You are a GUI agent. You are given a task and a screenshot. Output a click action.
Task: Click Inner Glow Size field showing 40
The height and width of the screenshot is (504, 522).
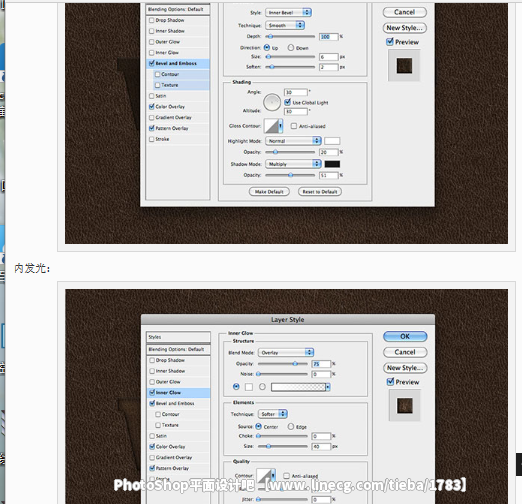[321, 446]
